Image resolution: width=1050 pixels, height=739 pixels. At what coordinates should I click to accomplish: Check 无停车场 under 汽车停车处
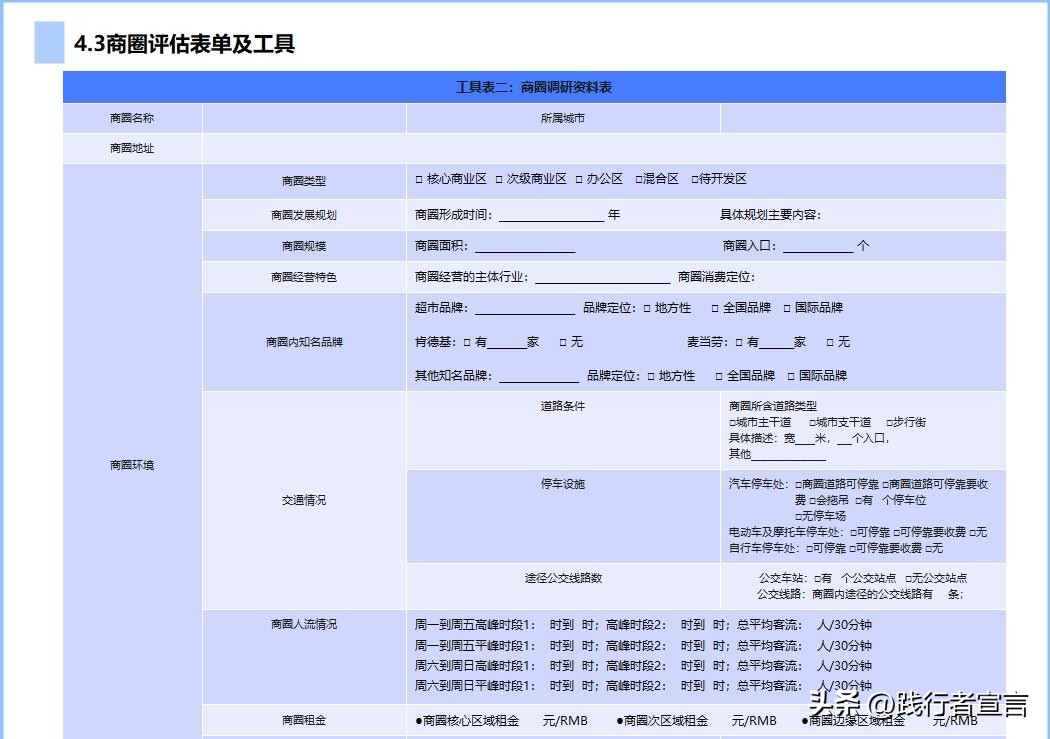(x=799, y=515)
